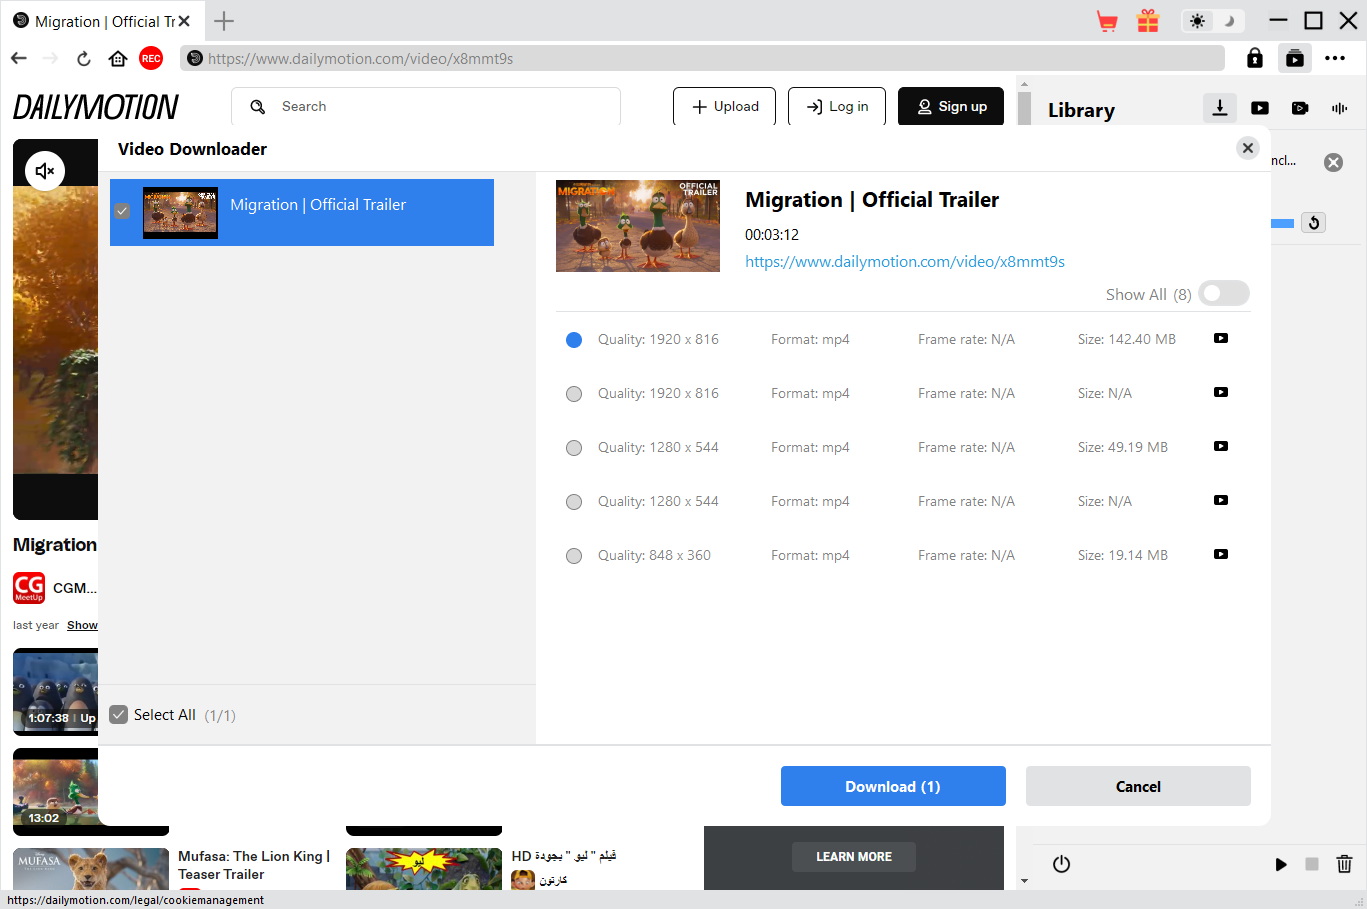Click video icon on 19.14 MB row
This screenshot has height=909, width=1367.
point(1221,554)
